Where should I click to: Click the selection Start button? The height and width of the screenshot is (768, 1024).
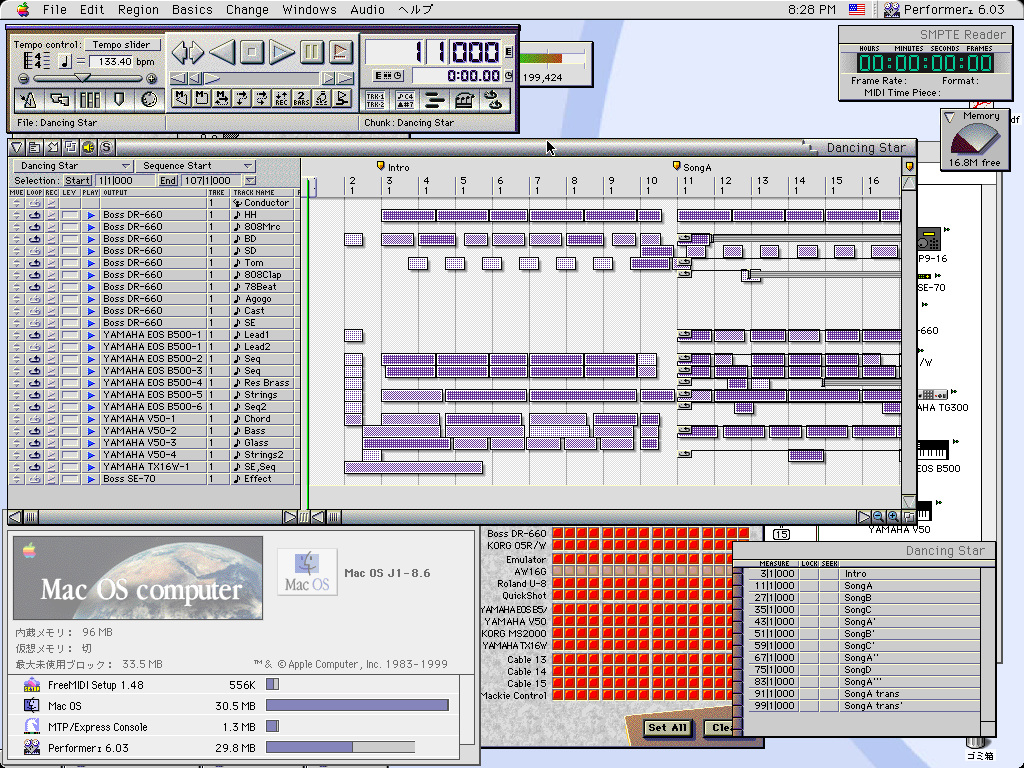(x=78, y=180)
